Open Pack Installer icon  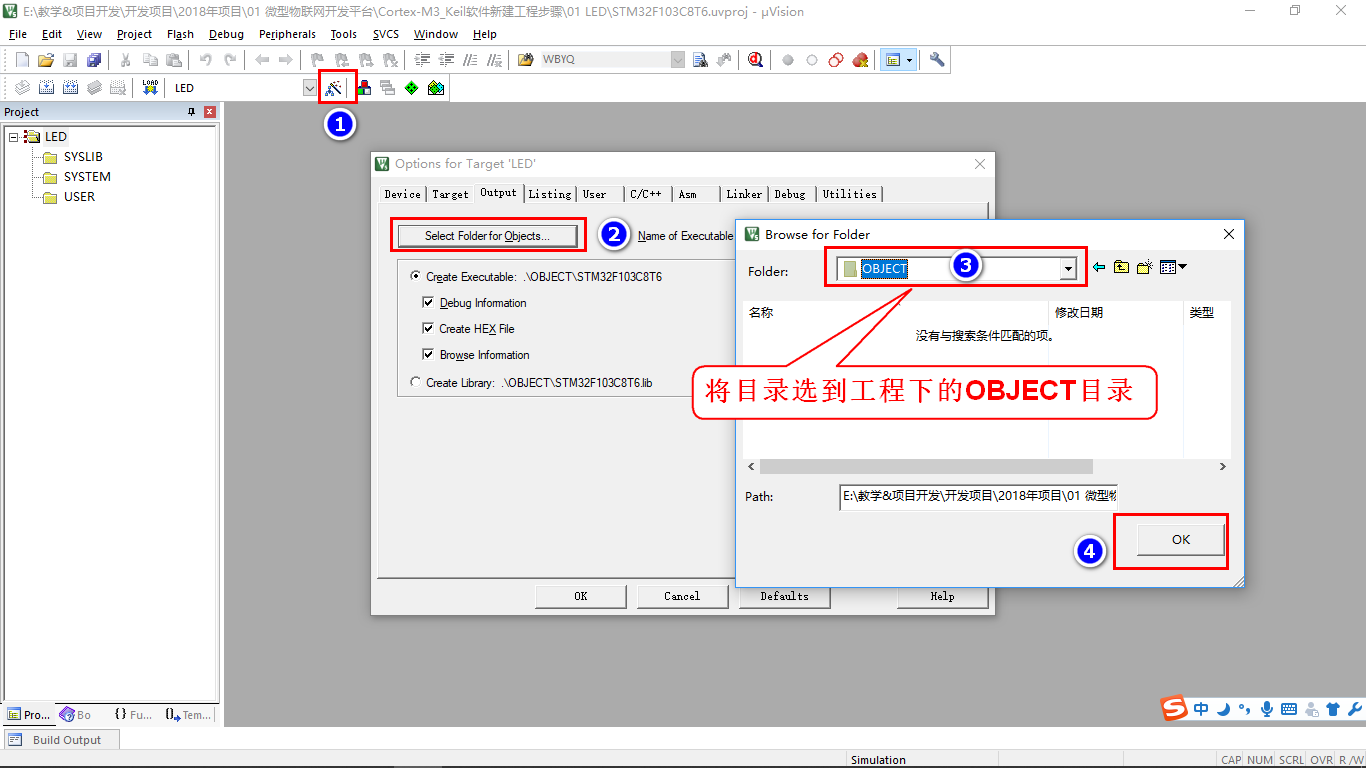click(436, 88)
